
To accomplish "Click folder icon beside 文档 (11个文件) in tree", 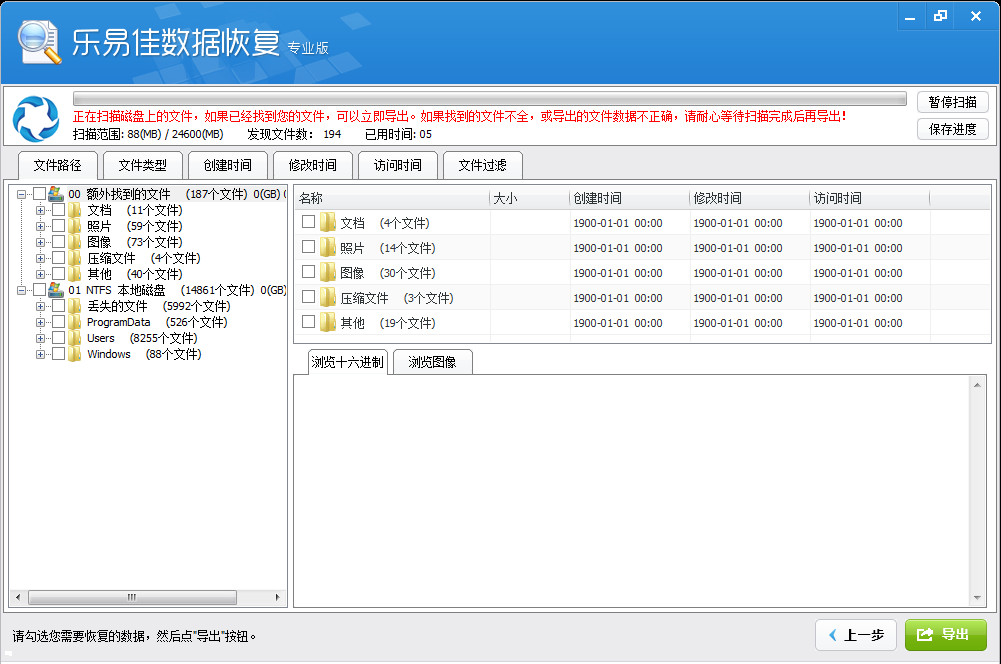I will pos(75,210).
